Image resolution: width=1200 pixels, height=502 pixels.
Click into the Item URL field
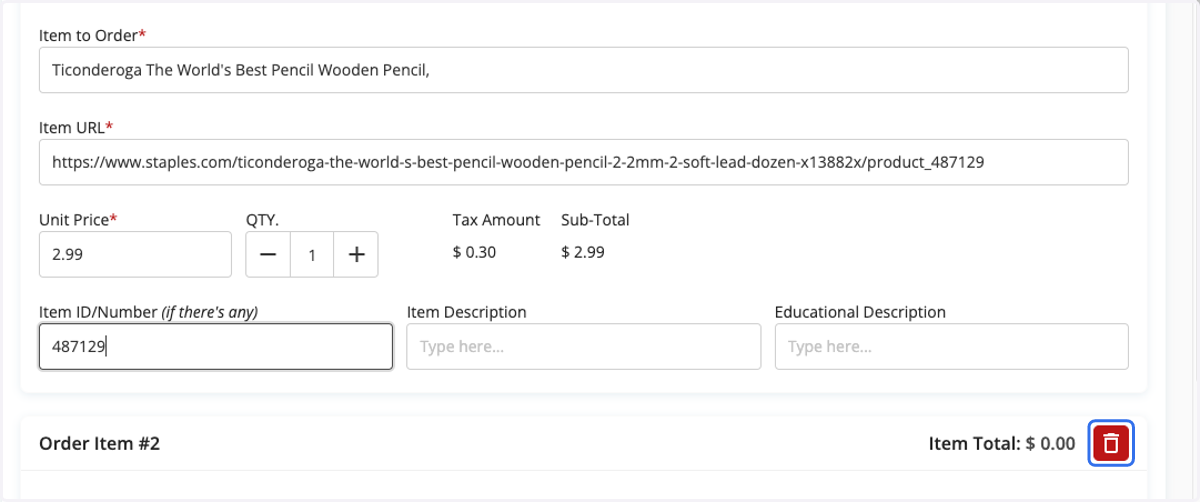point(584,162)
